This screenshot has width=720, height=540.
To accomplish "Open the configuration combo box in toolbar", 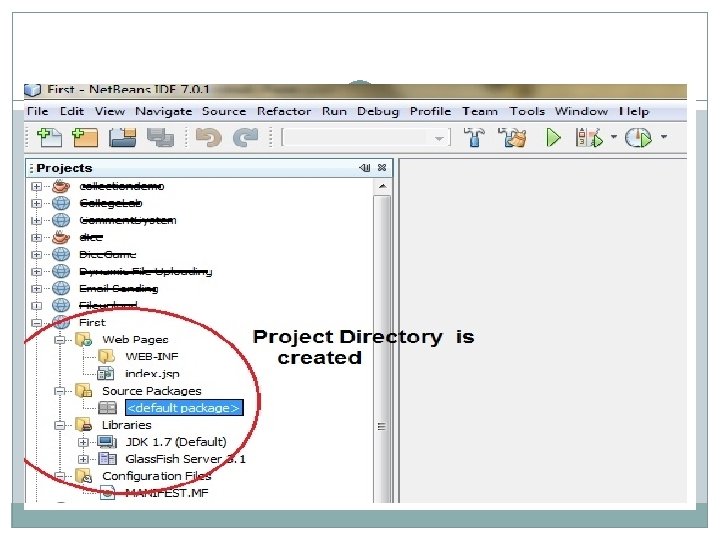I will click(x=366, y=137).
